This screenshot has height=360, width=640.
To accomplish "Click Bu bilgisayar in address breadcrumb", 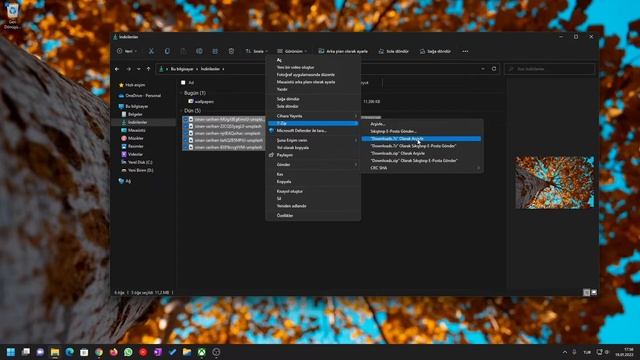I will coord(182,69).
